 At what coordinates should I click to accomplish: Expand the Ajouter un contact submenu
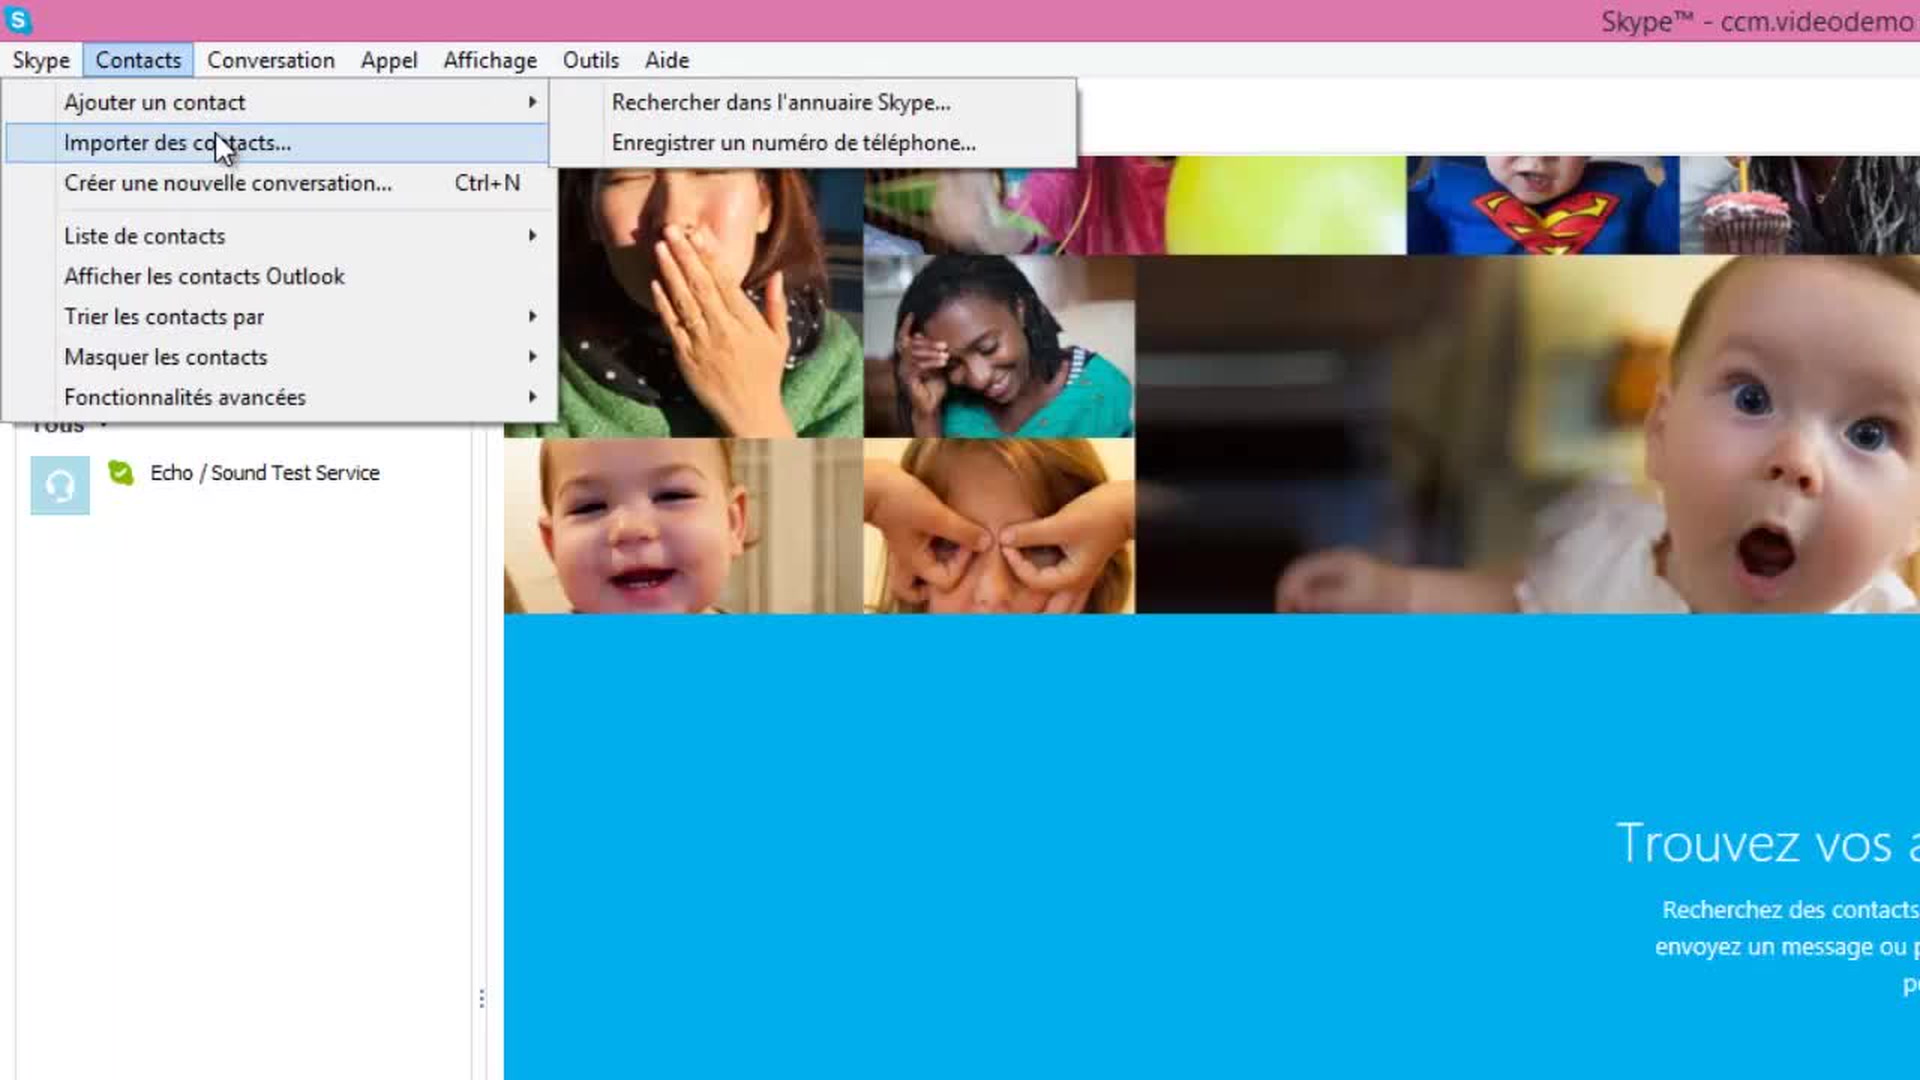click(155, 102)
